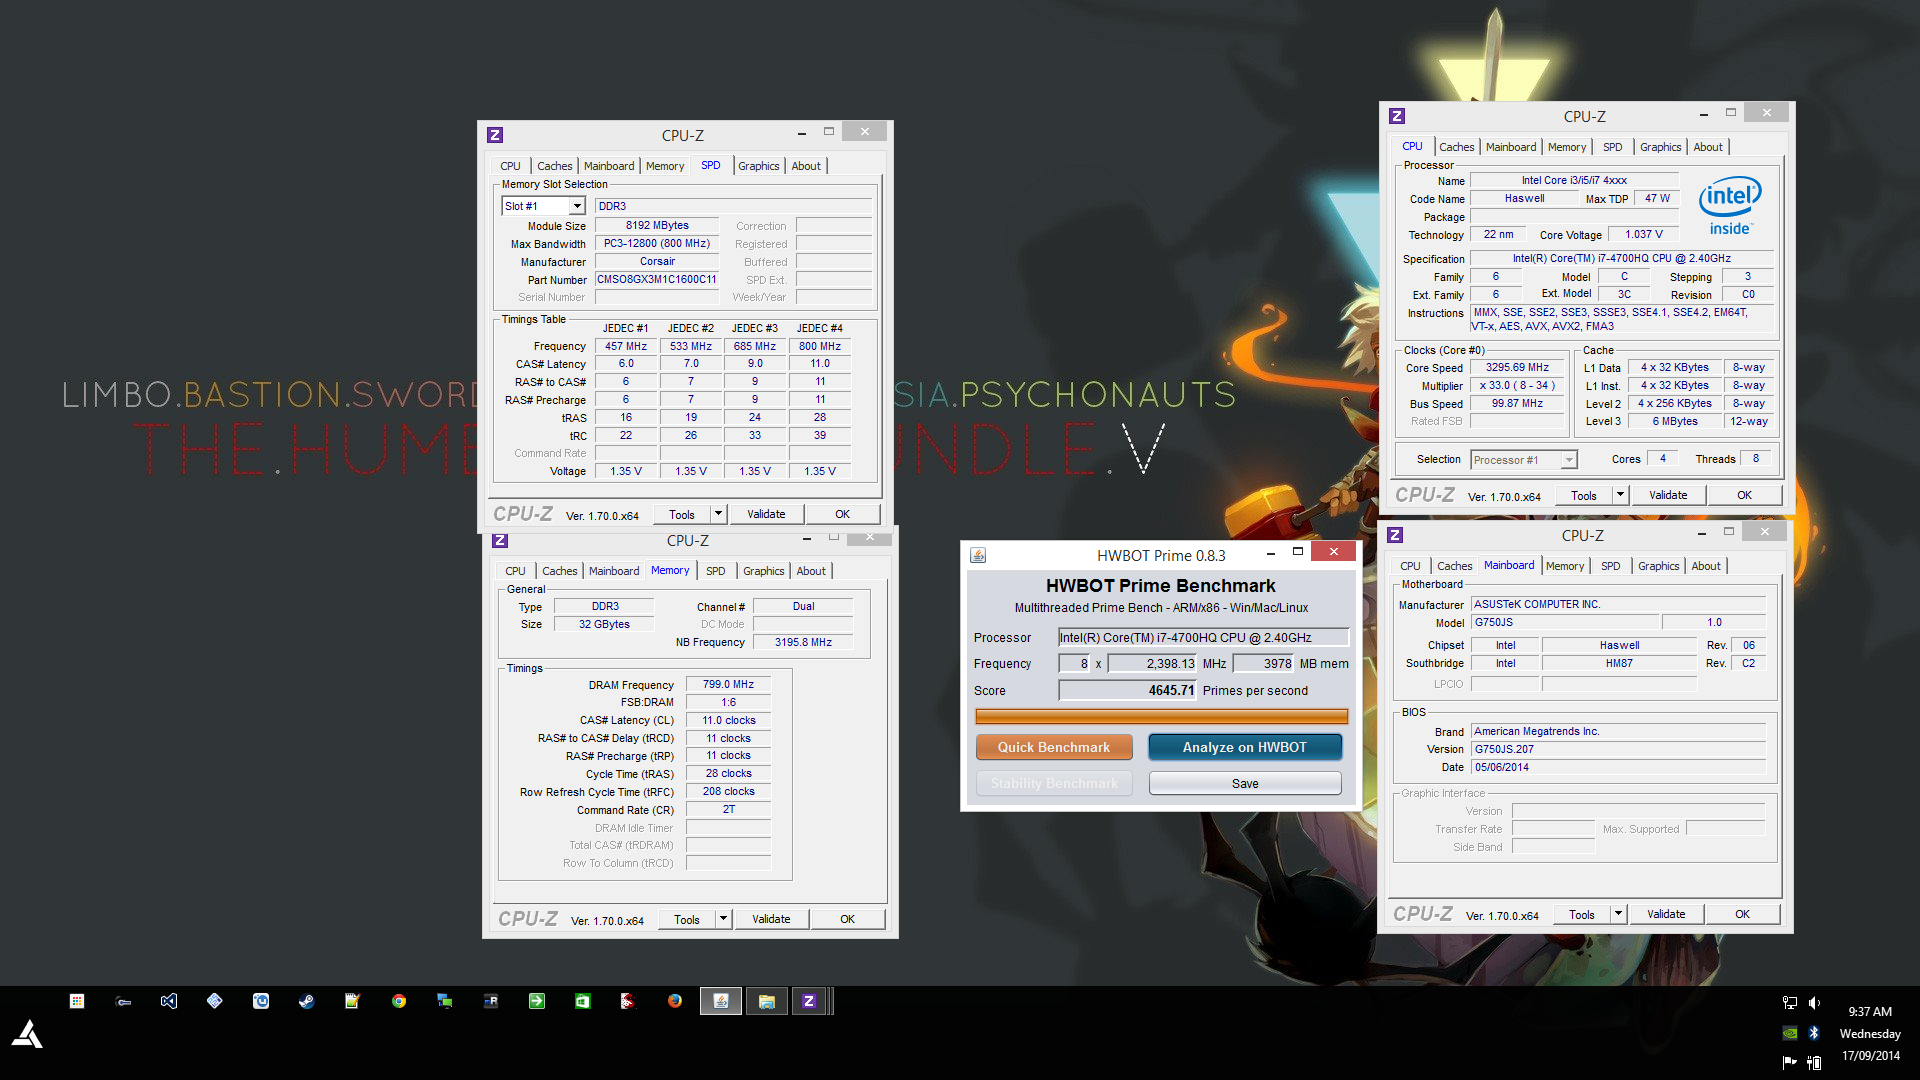Click the NB Frequency 3195.8 MHz value
This screenshot has height=1080, width=1920.
pos(803,642)
